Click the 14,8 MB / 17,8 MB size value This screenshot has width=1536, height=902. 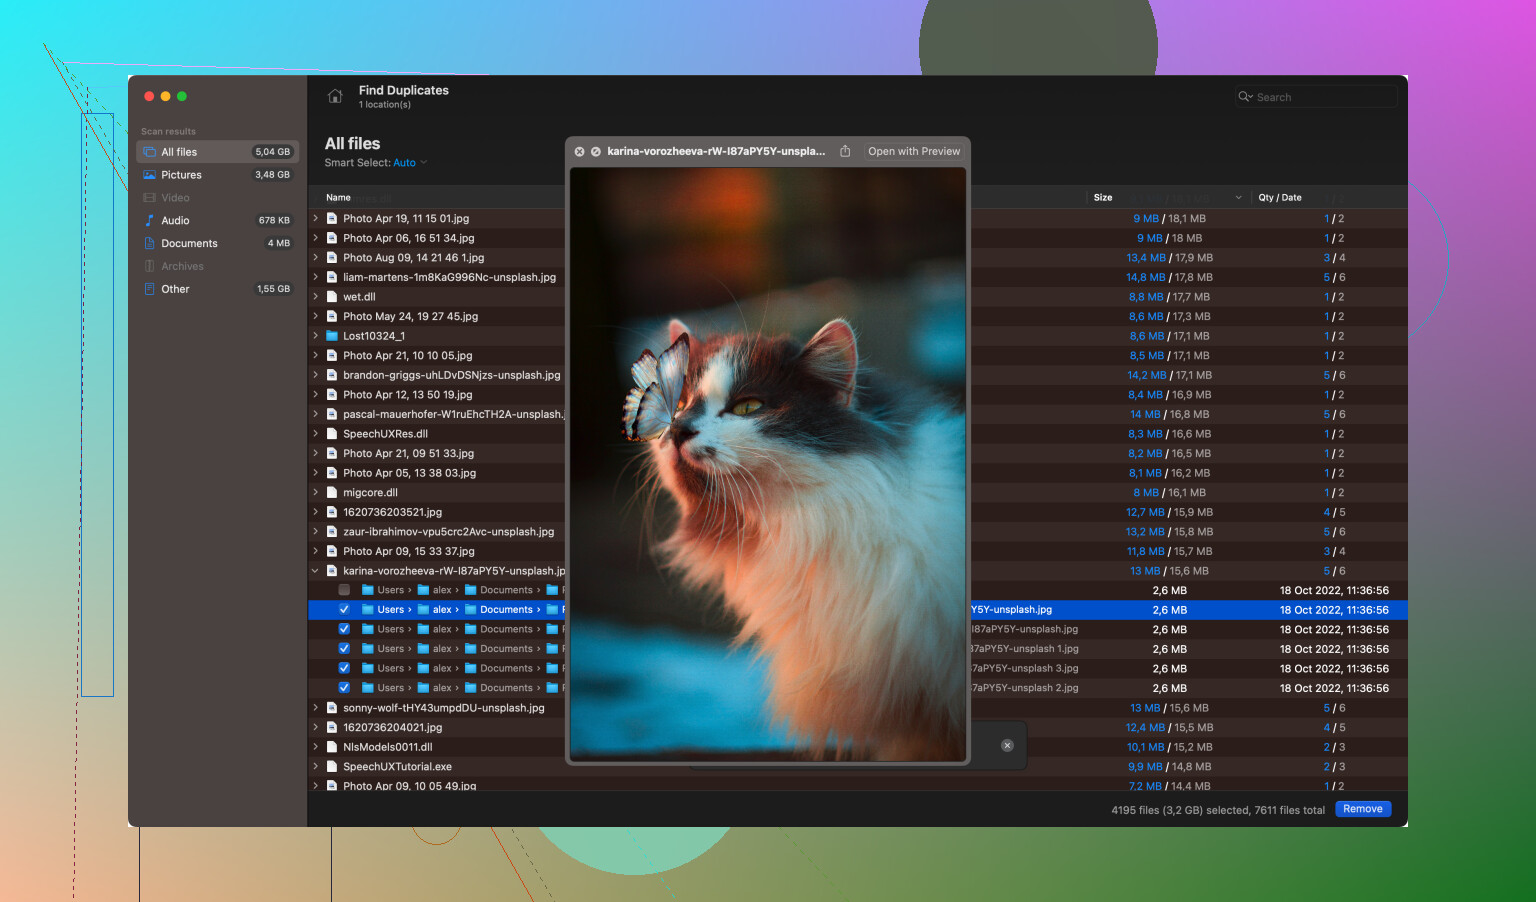(1169, 277)
